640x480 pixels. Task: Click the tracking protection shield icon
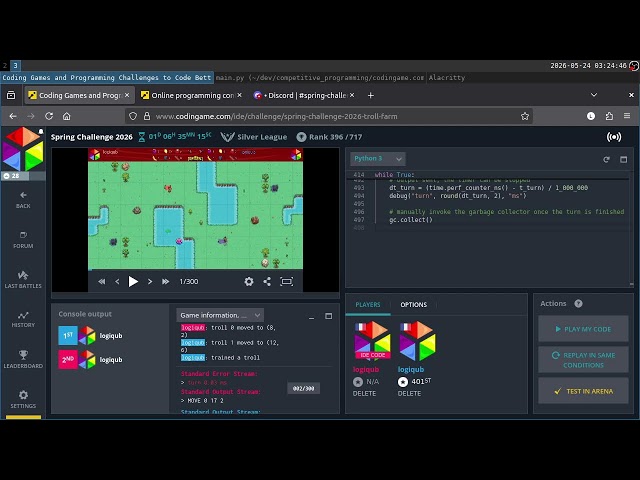[x=133, y=116]
